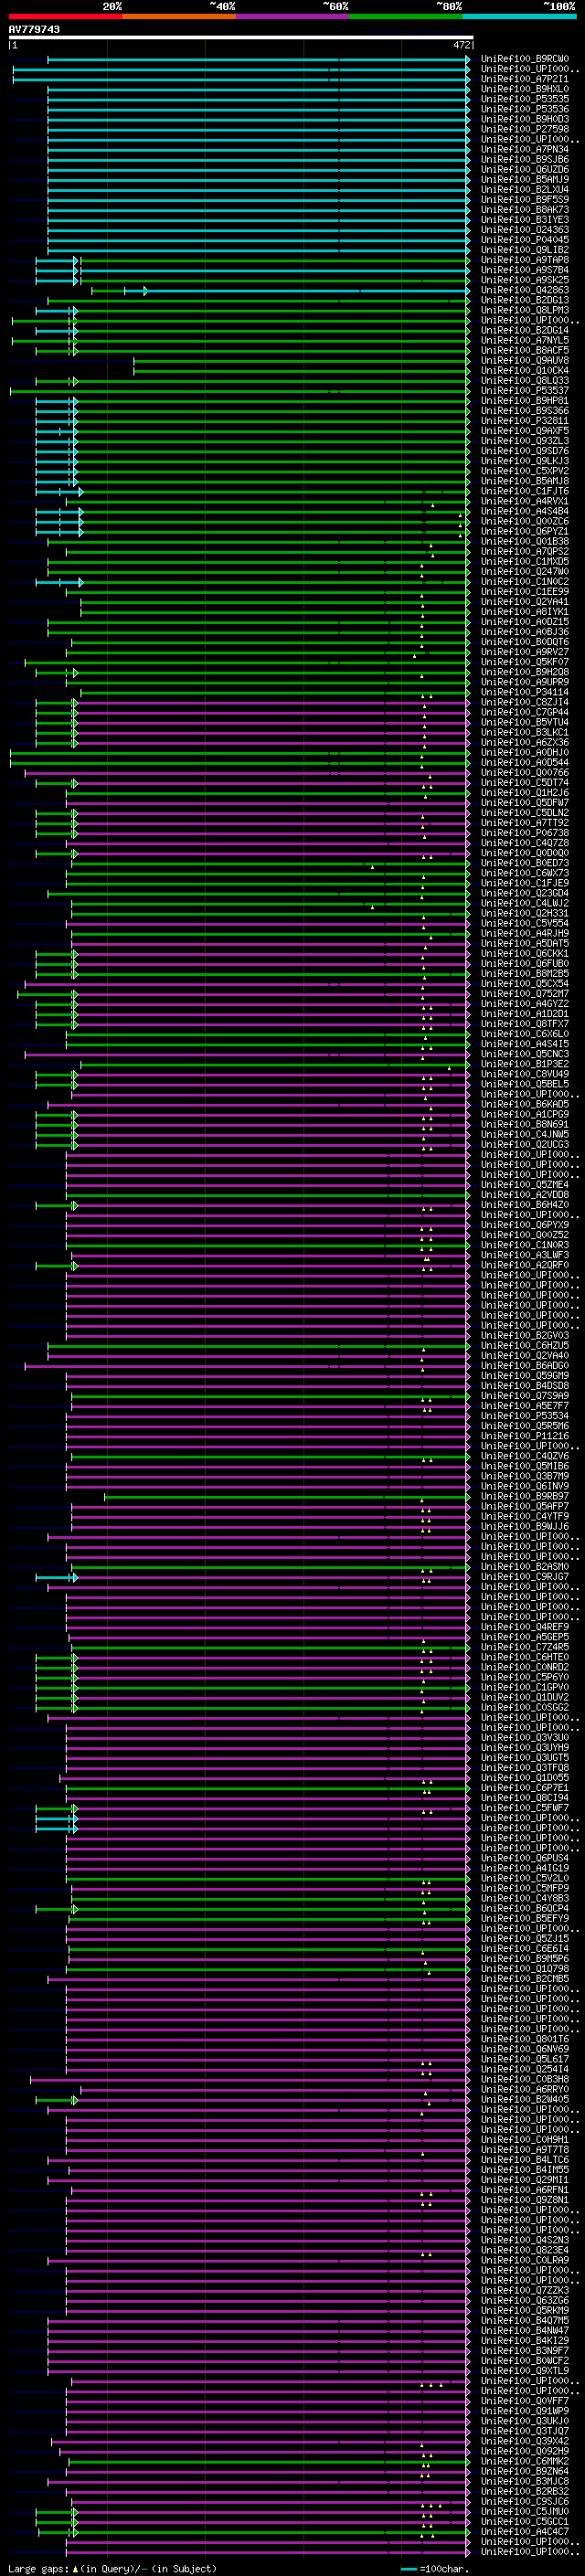Click the AV779743 query label
Image resolution: width=585 pixels, height=2576 pixels.
[x=34, y=30]
